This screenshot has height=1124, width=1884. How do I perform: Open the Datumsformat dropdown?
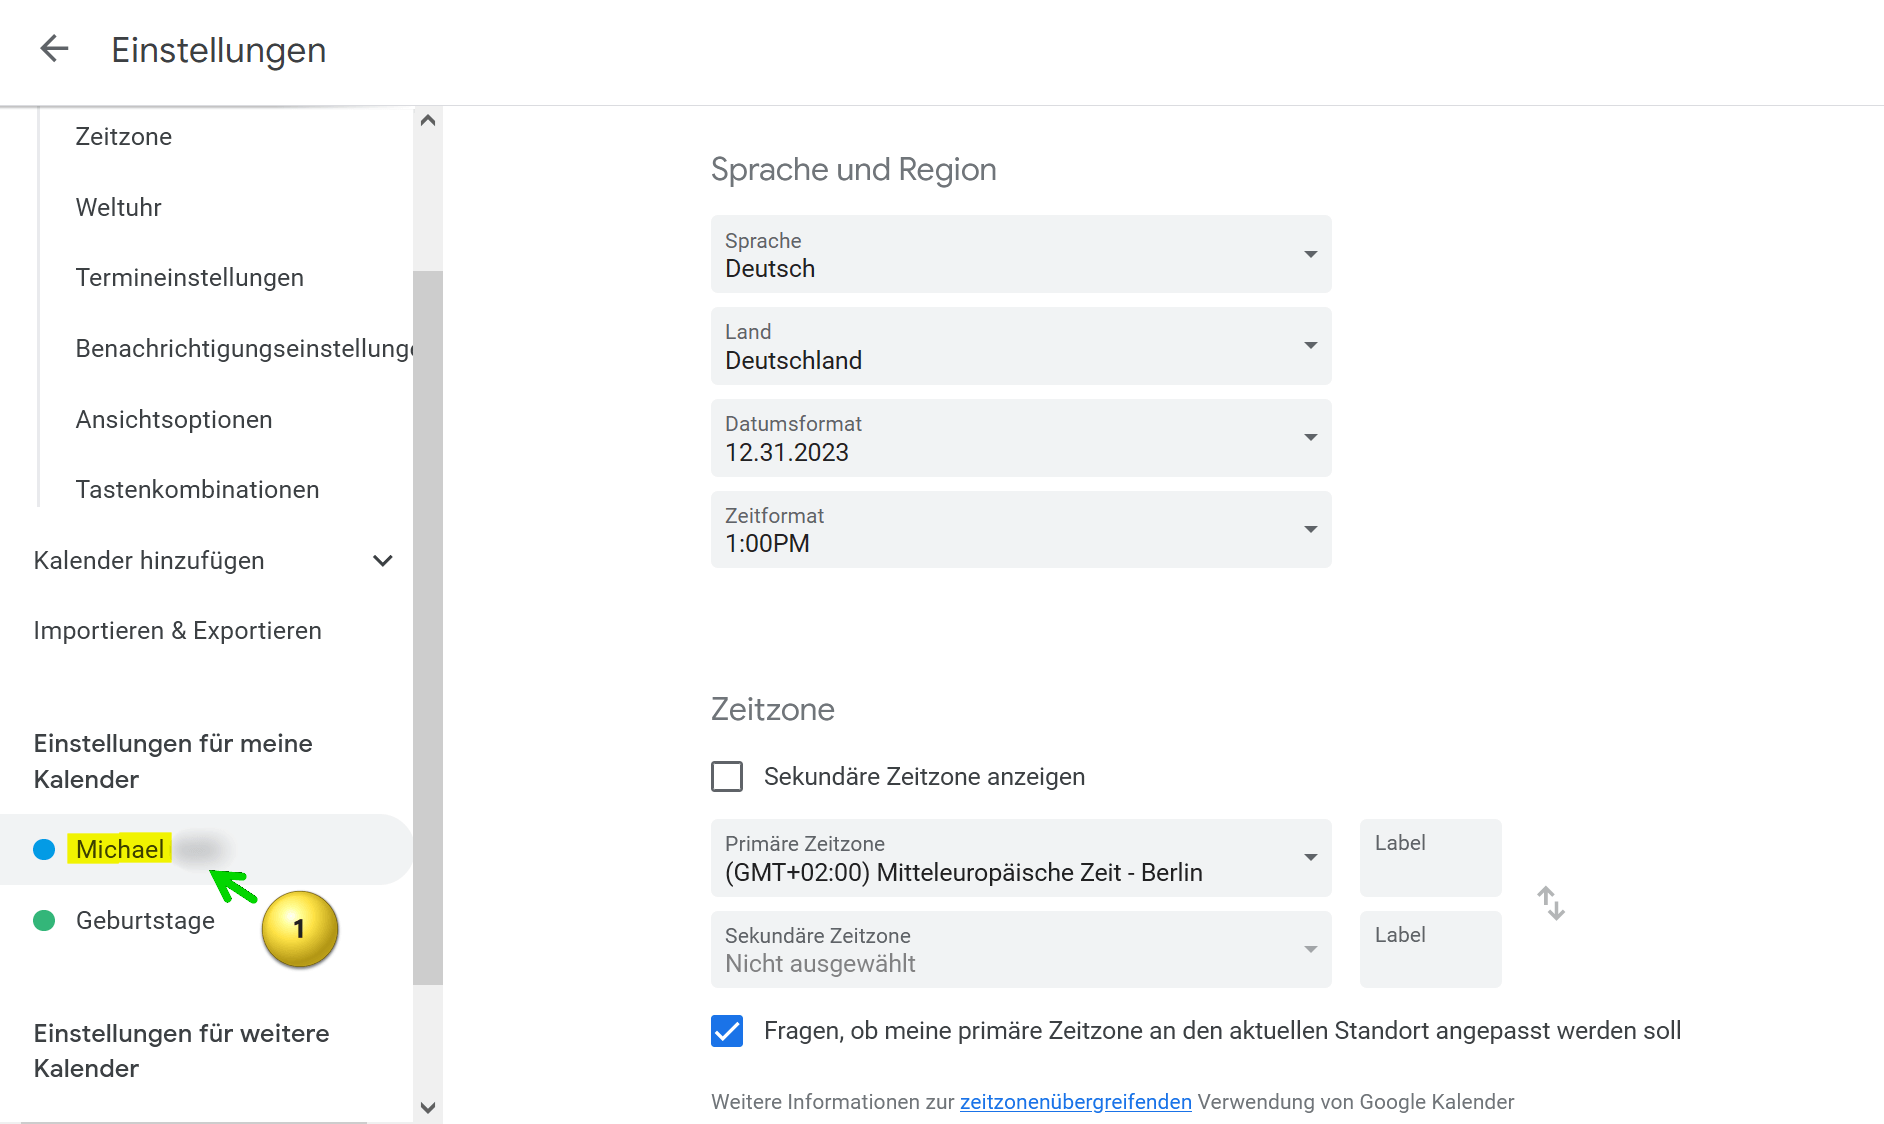click(x=1021, y=438)
